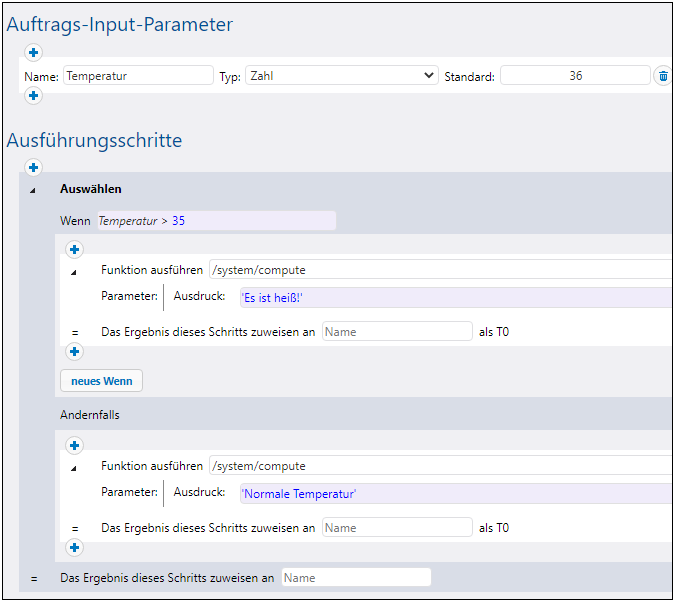Edit the Wenn condition Temperatur > 35
The width and height of the screenshot is (675, 602).
click(213, 221)
